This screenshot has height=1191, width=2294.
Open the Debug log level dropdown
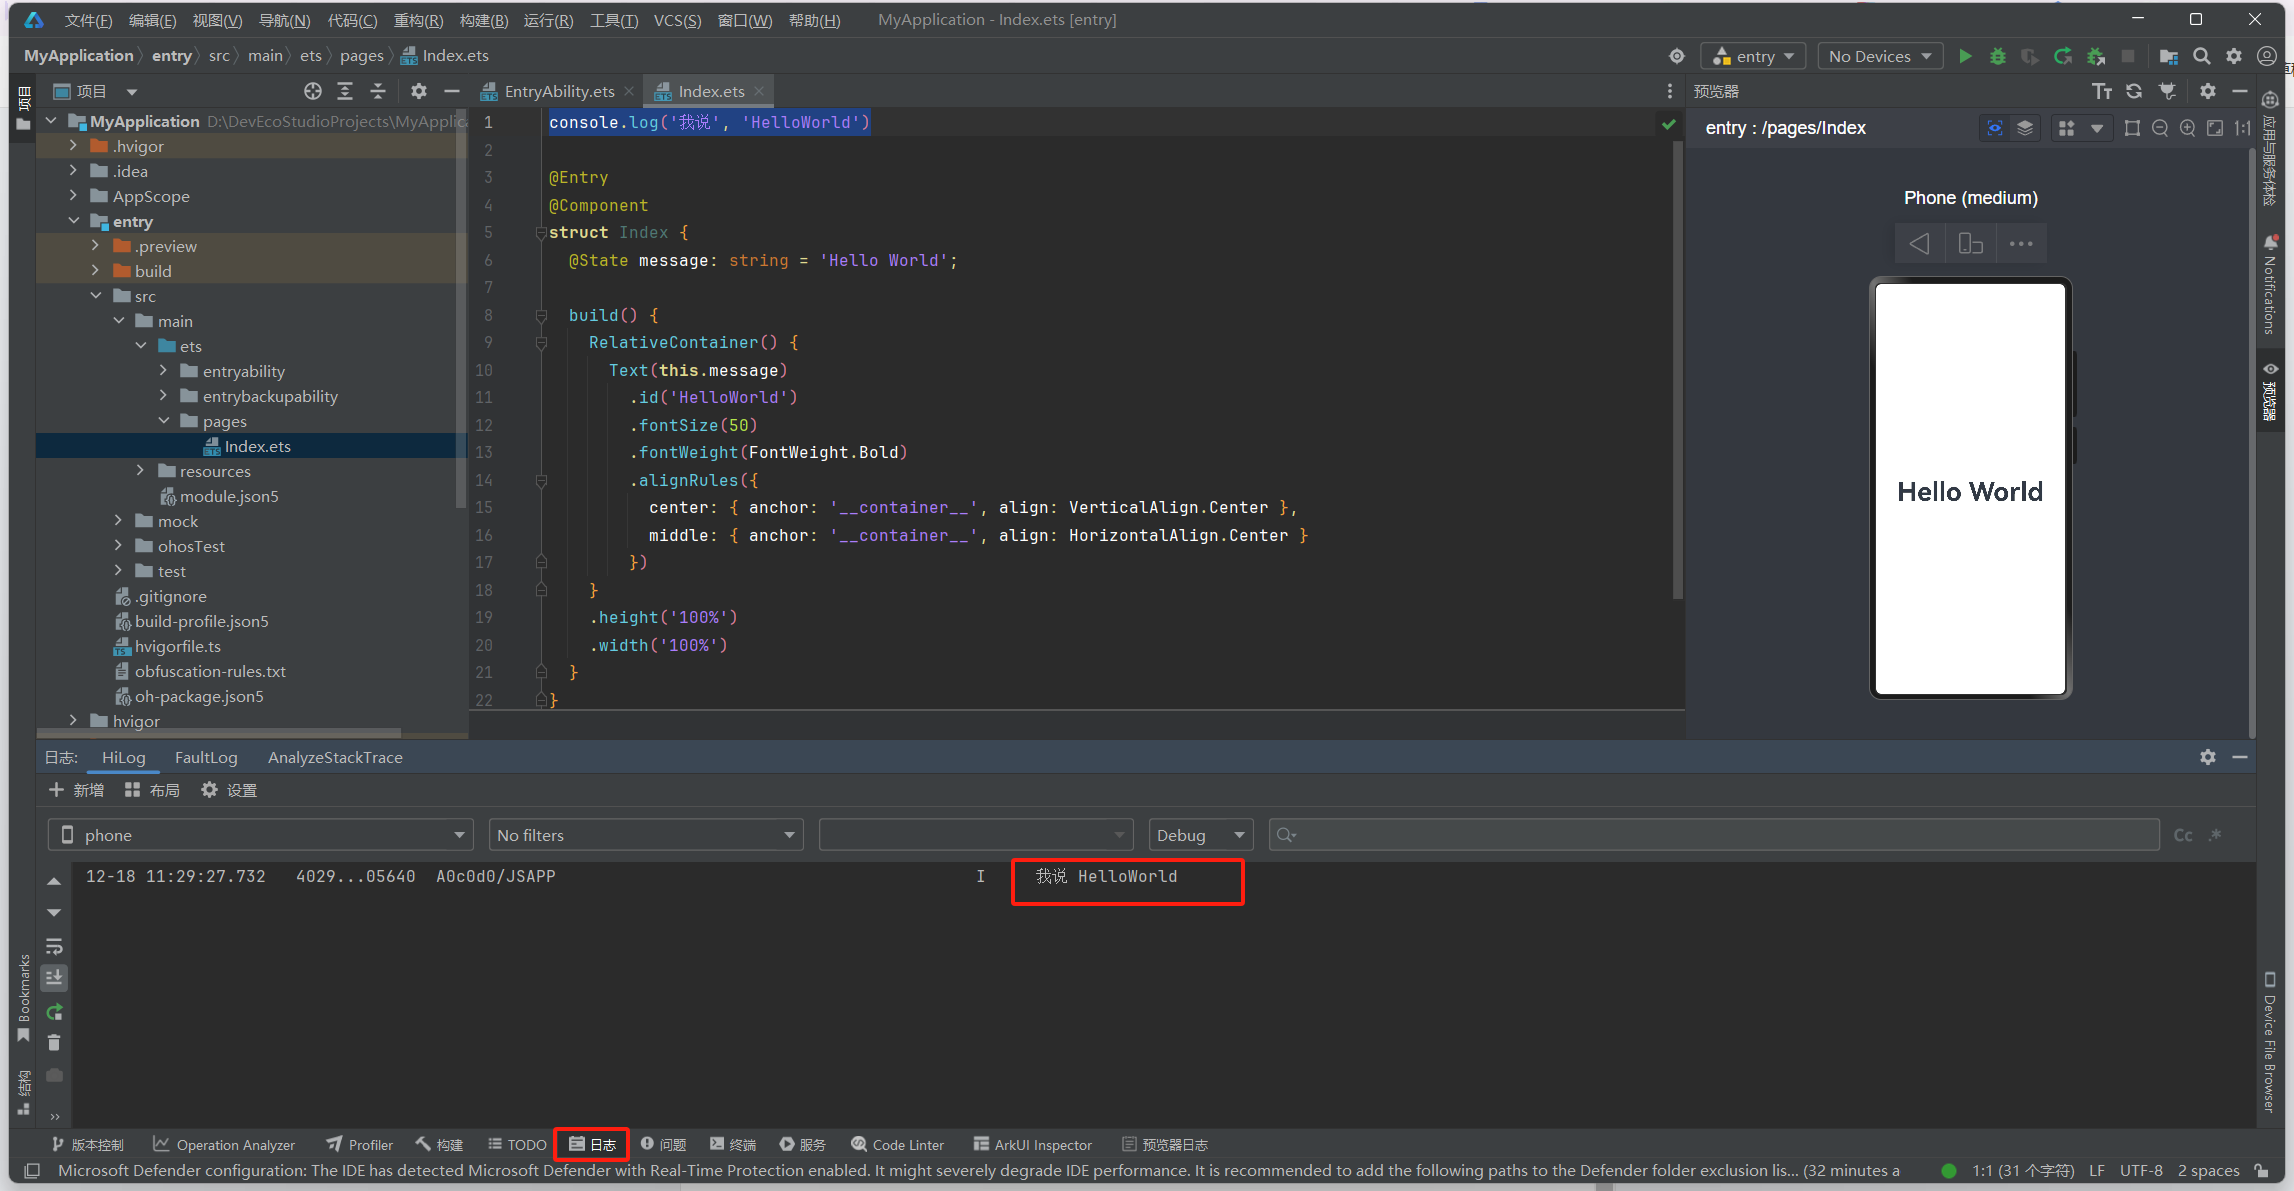point(1199,835)
